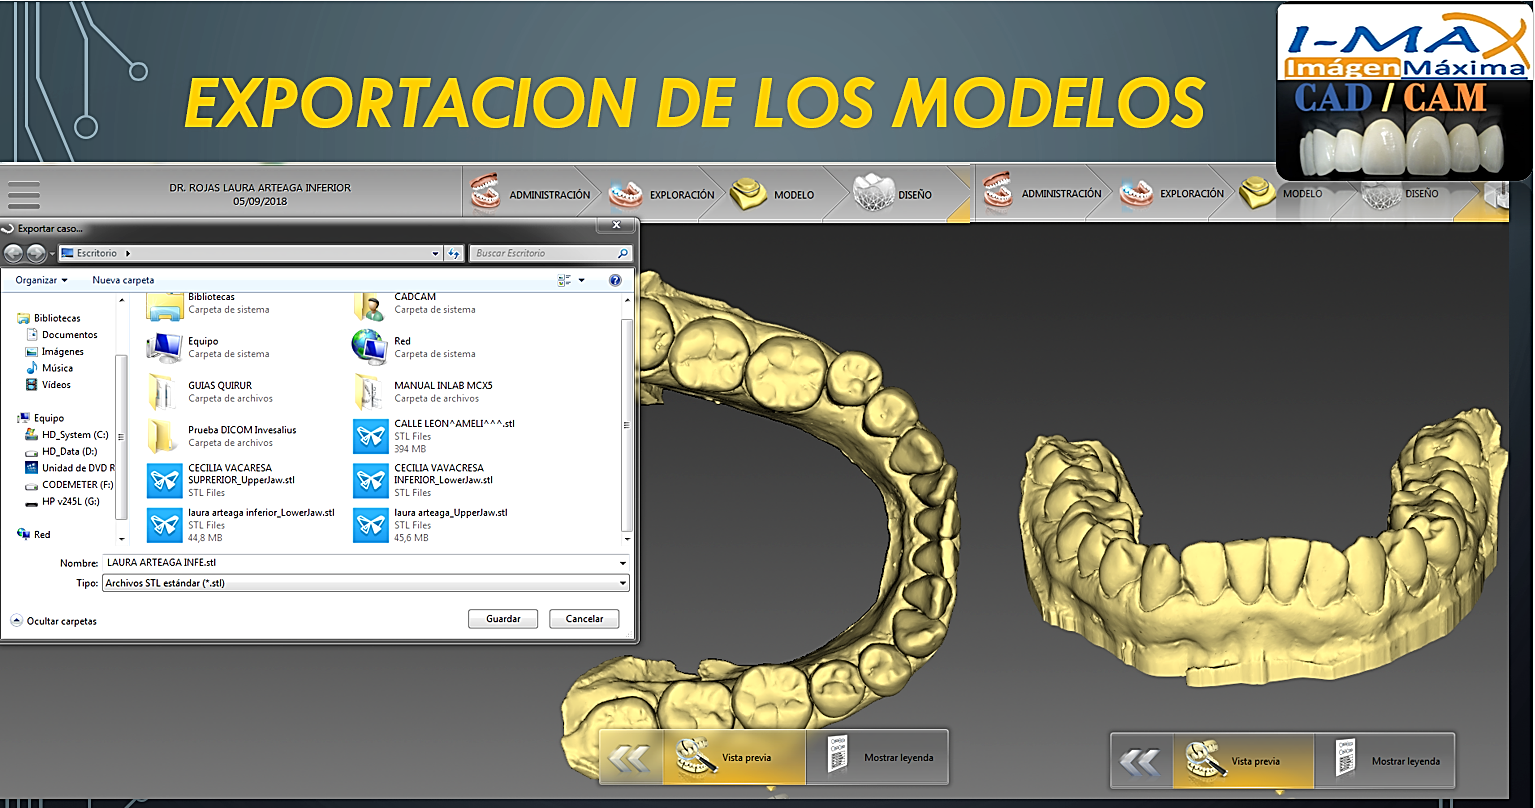Select the GUIAS QUIRUR folder
1535x808 pixels.
click(x=210, y=391)
